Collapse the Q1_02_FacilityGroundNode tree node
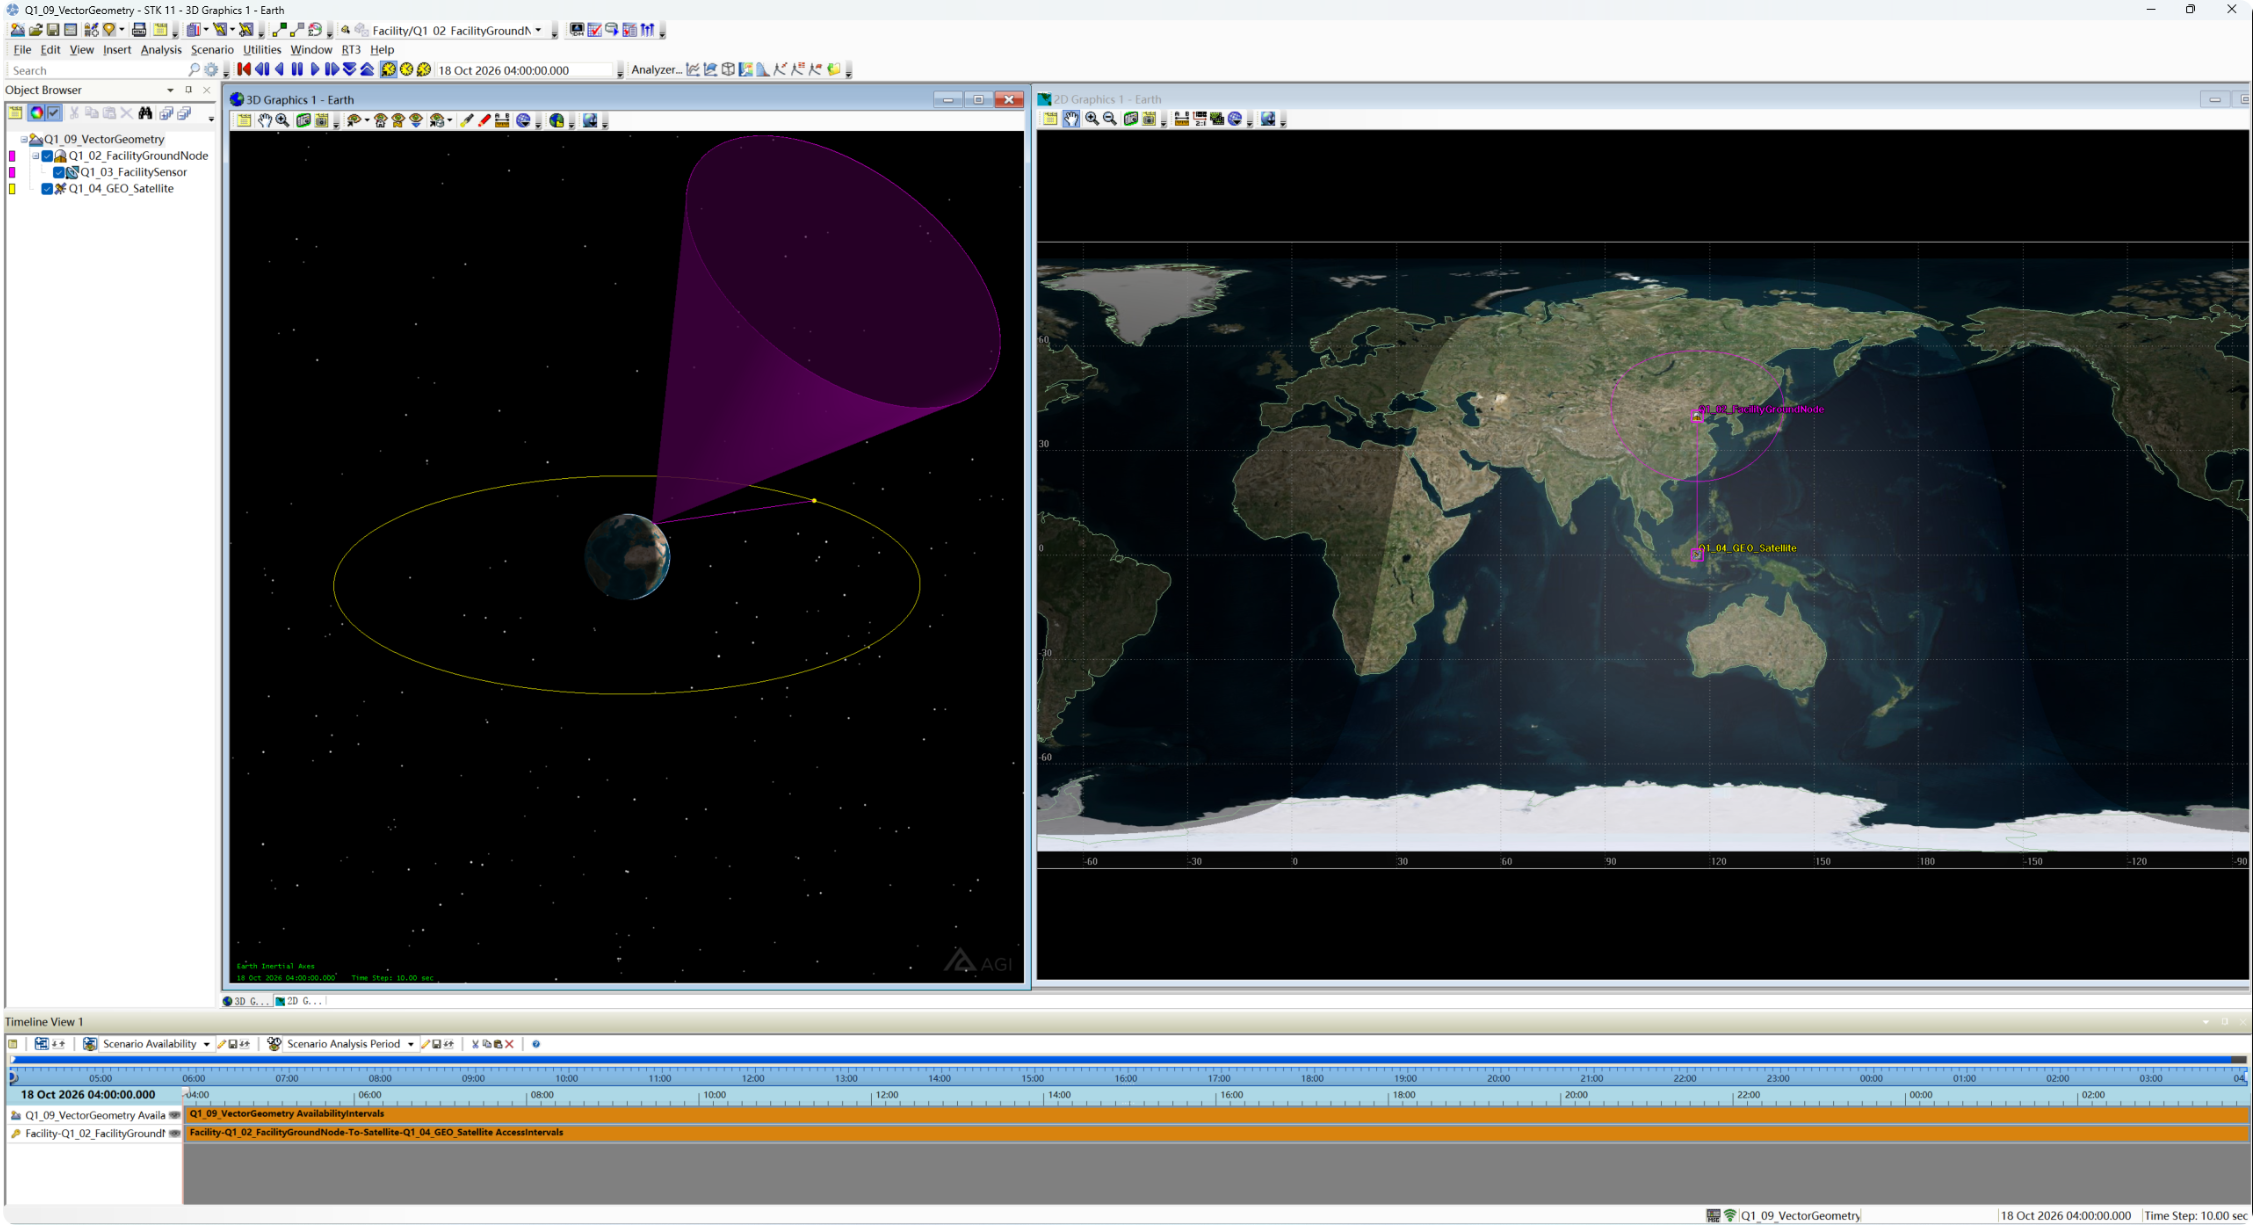 tap(36, 156)
